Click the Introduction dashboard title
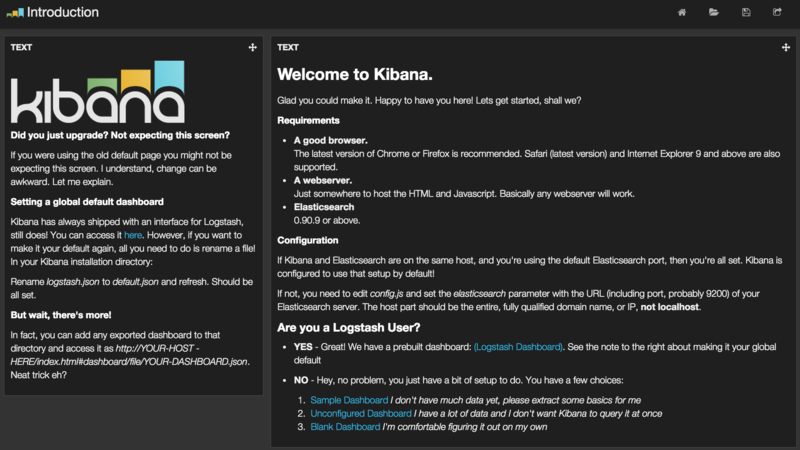 click(63, 12)
